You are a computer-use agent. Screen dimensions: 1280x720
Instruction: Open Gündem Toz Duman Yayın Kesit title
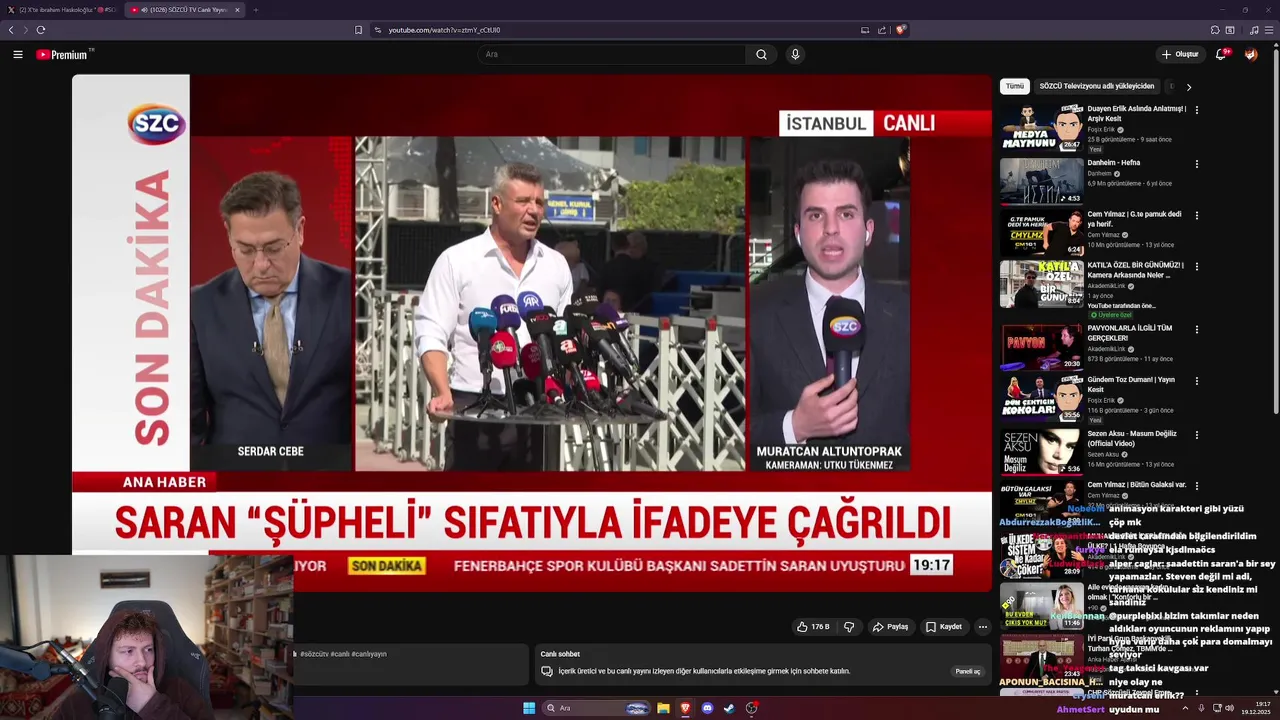click(x=1131, y=385)
